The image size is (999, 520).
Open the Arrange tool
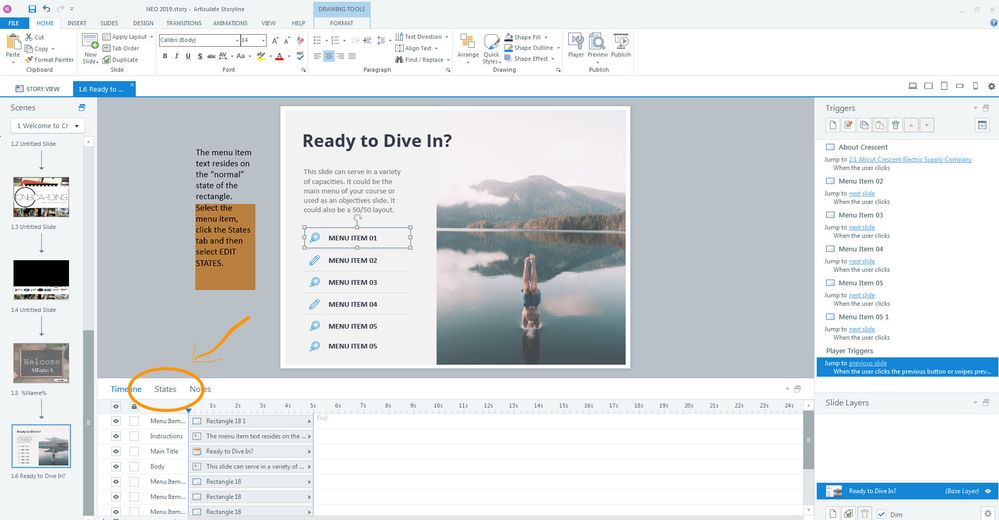click(x=467, y=45)
